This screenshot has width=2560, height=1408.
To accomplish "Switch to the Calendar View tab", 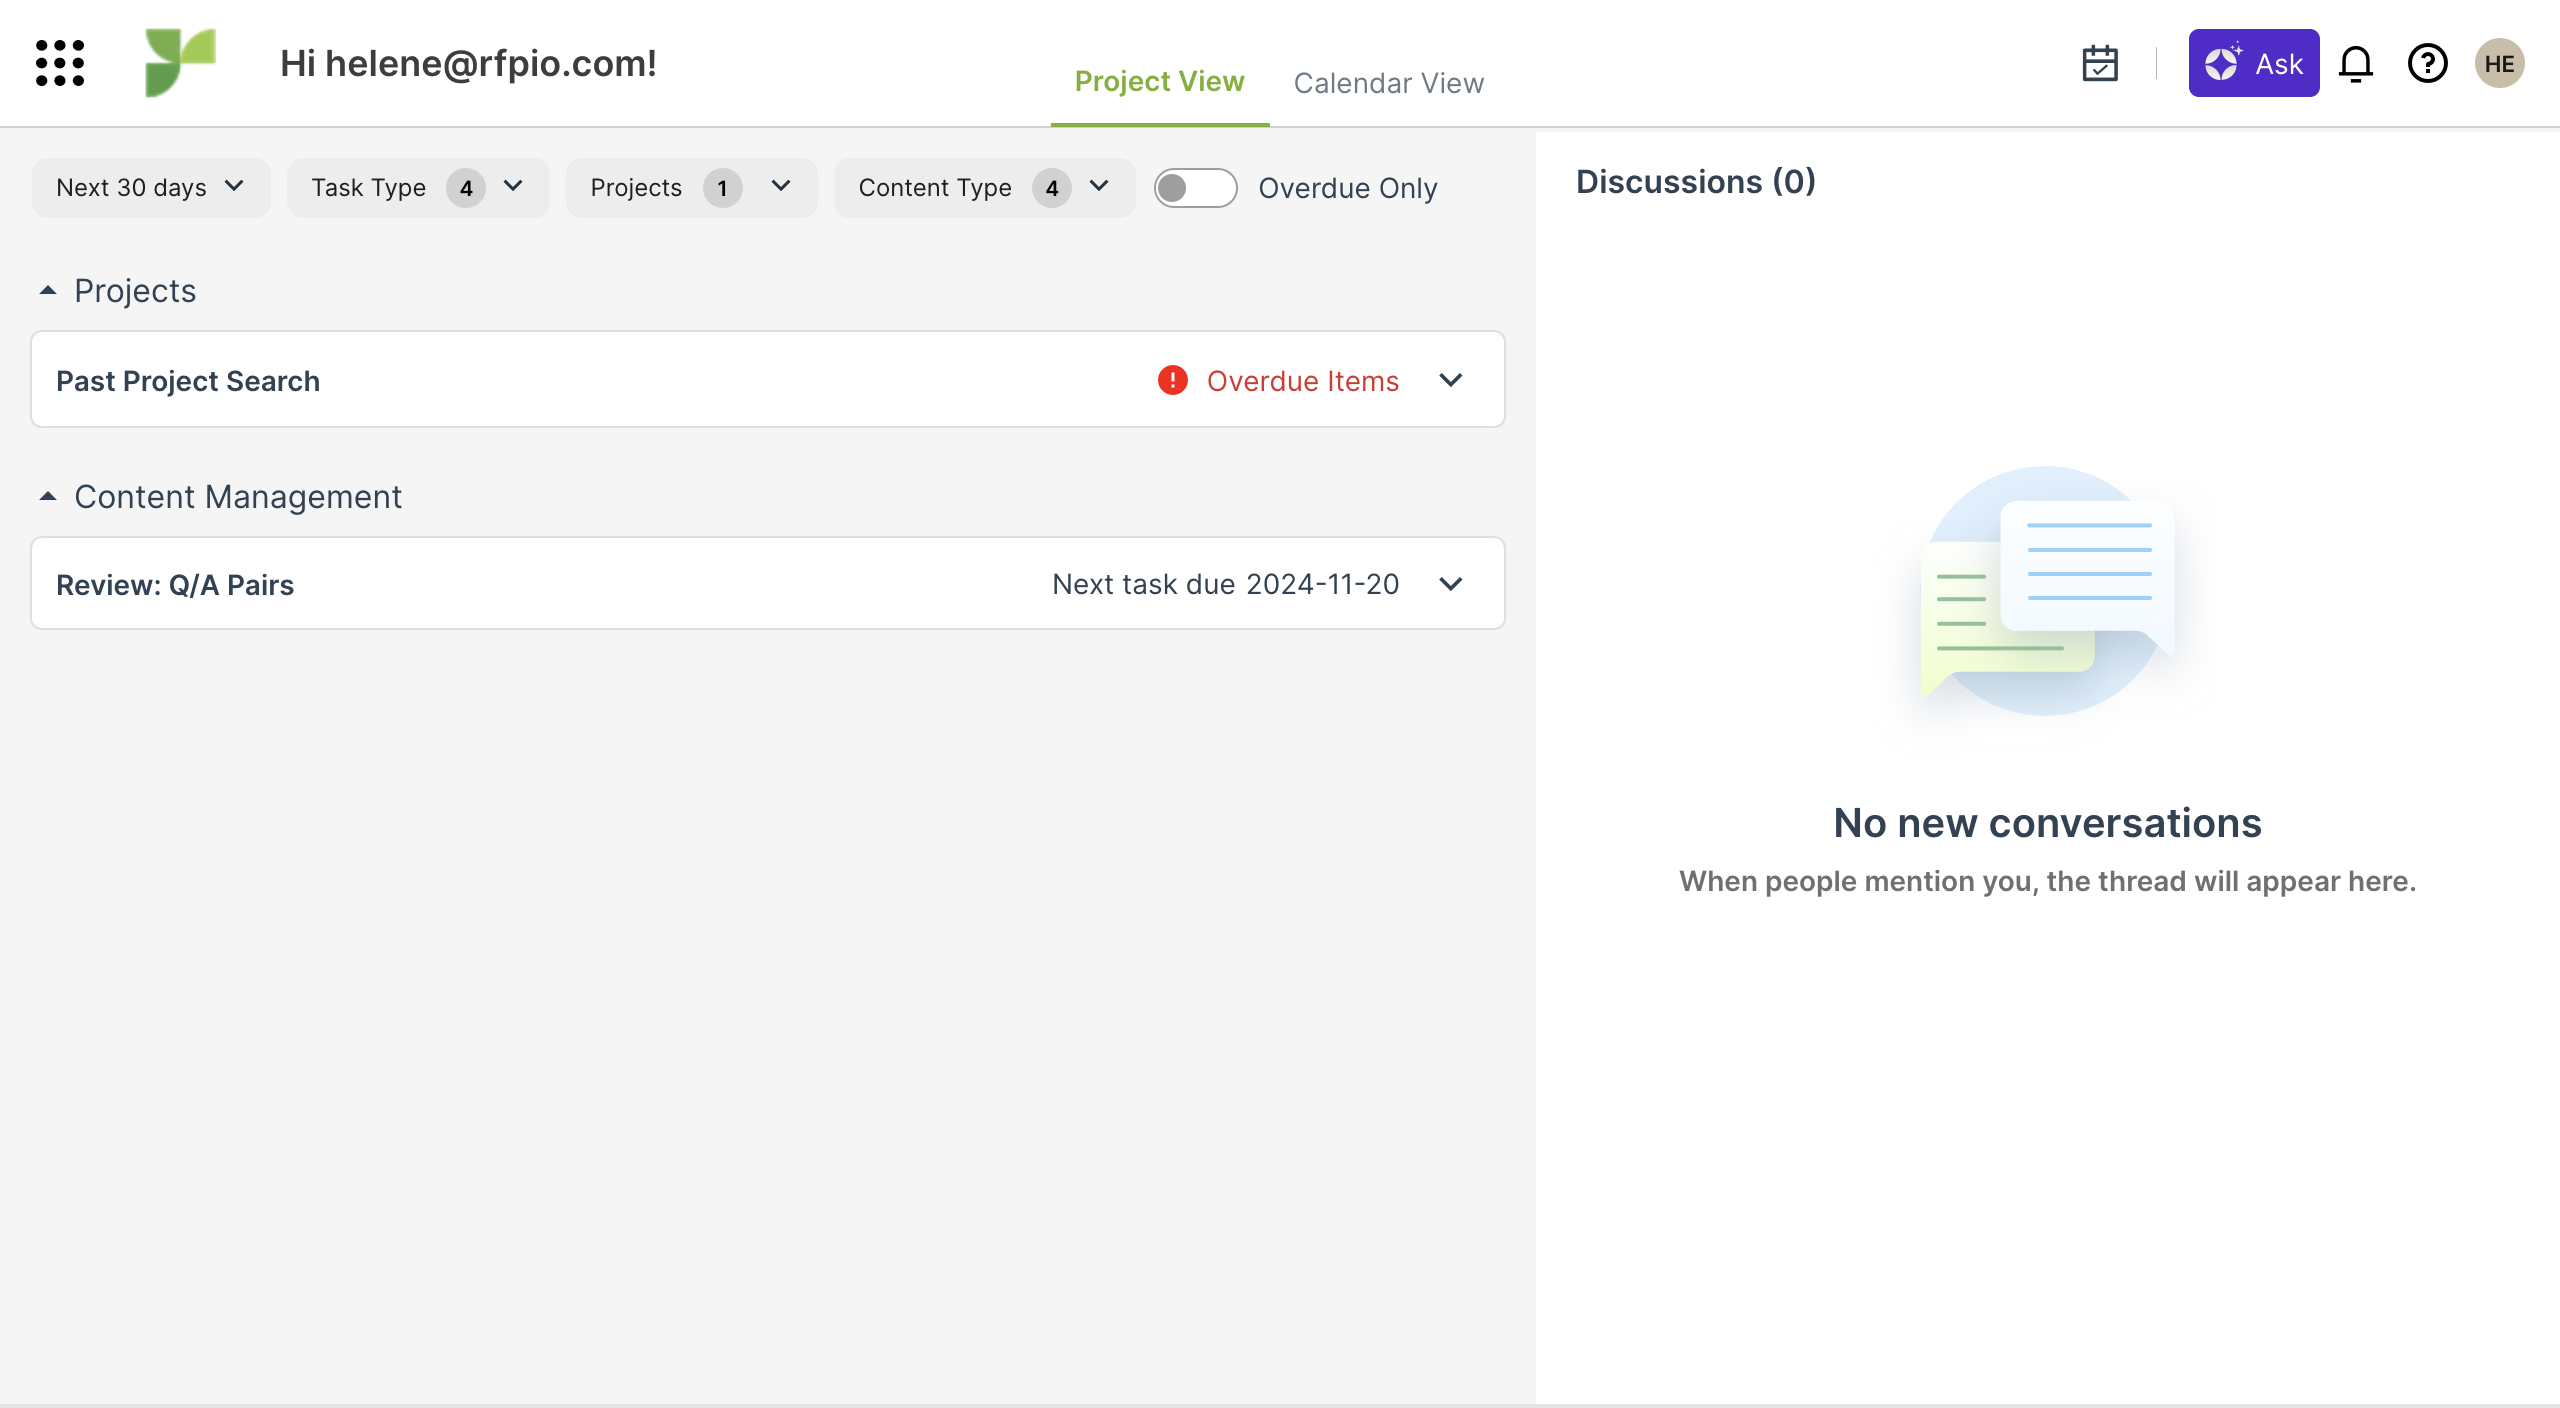I will [1388, 83].
